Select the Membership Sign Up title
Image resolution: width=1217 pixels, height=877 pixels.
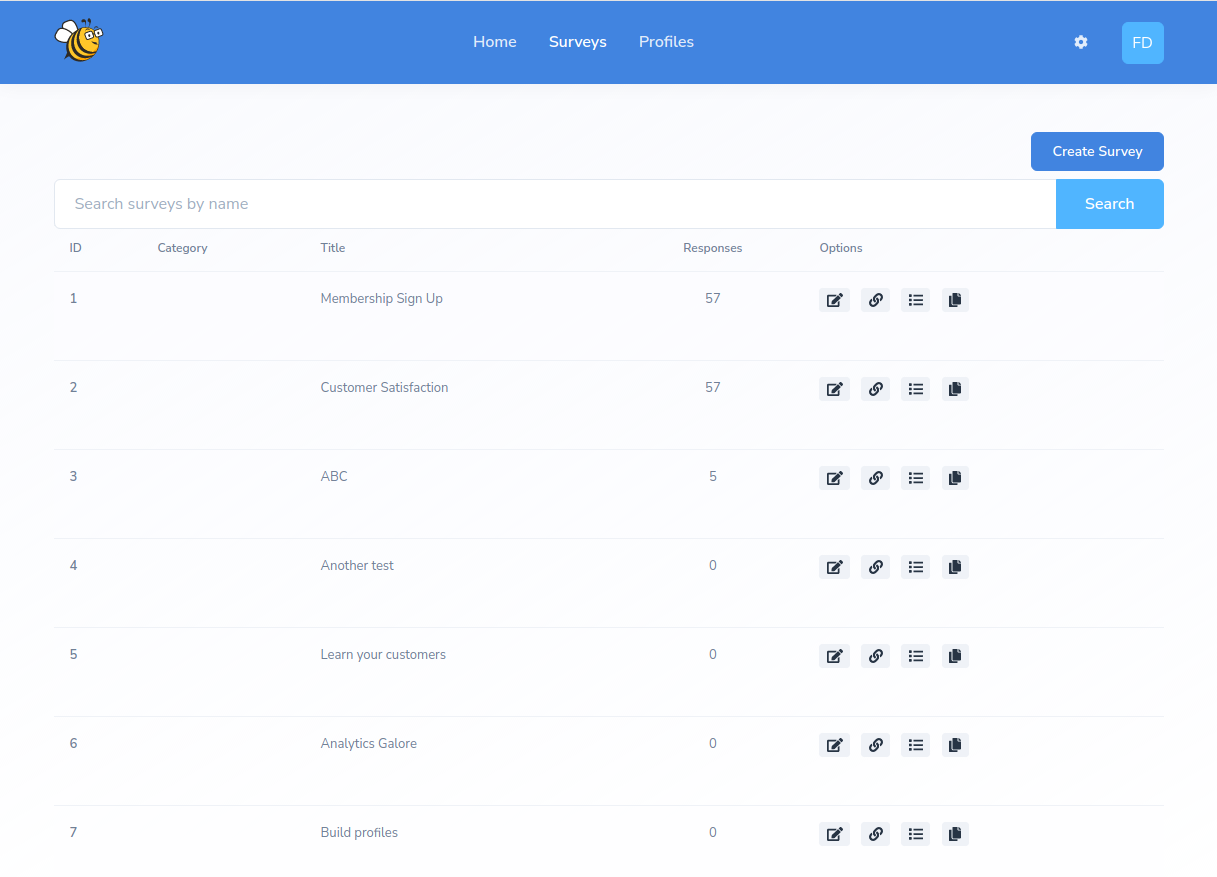click(x=382, y=299)
